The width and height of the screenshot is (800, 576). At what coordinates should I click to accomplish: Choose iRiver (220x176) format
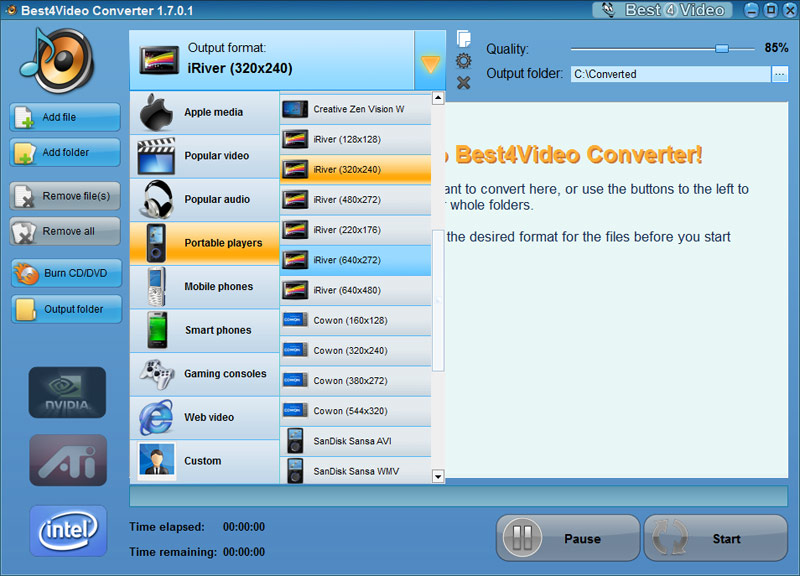coord(356,230)
